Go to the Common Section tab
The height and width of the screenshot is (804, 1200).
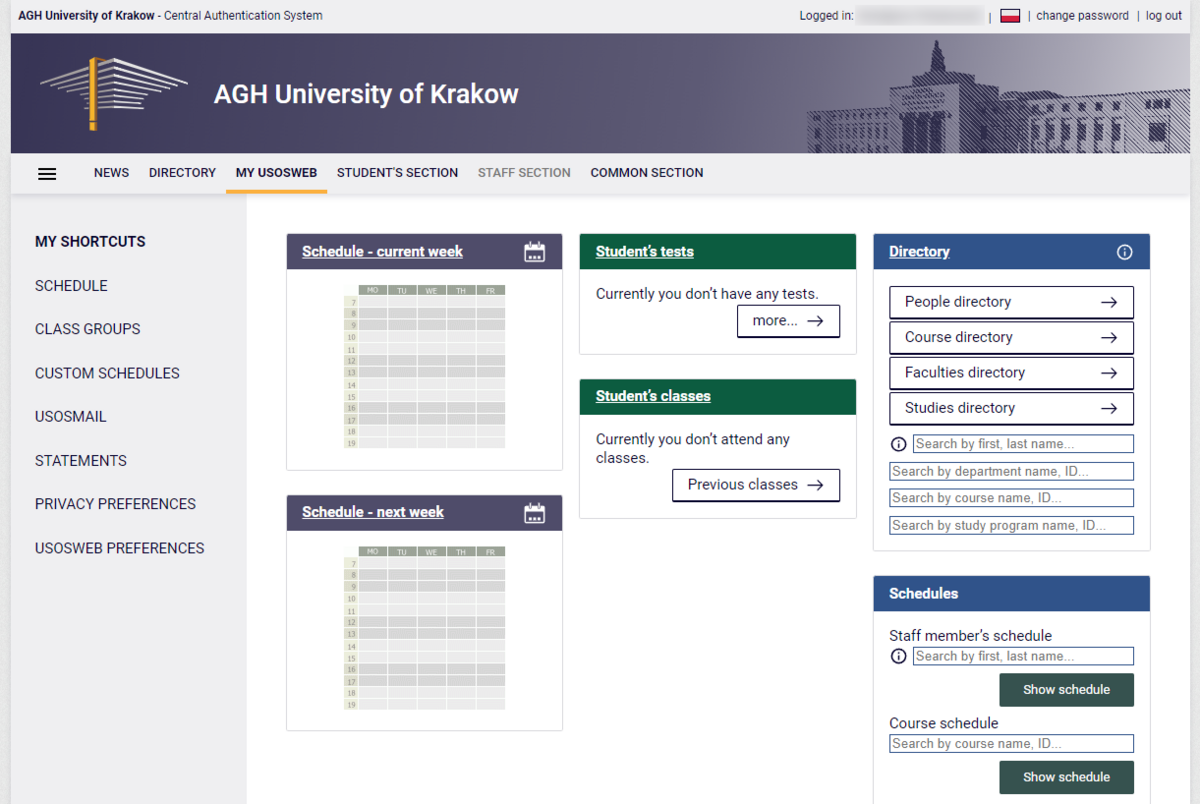click(x=646, y=173)
